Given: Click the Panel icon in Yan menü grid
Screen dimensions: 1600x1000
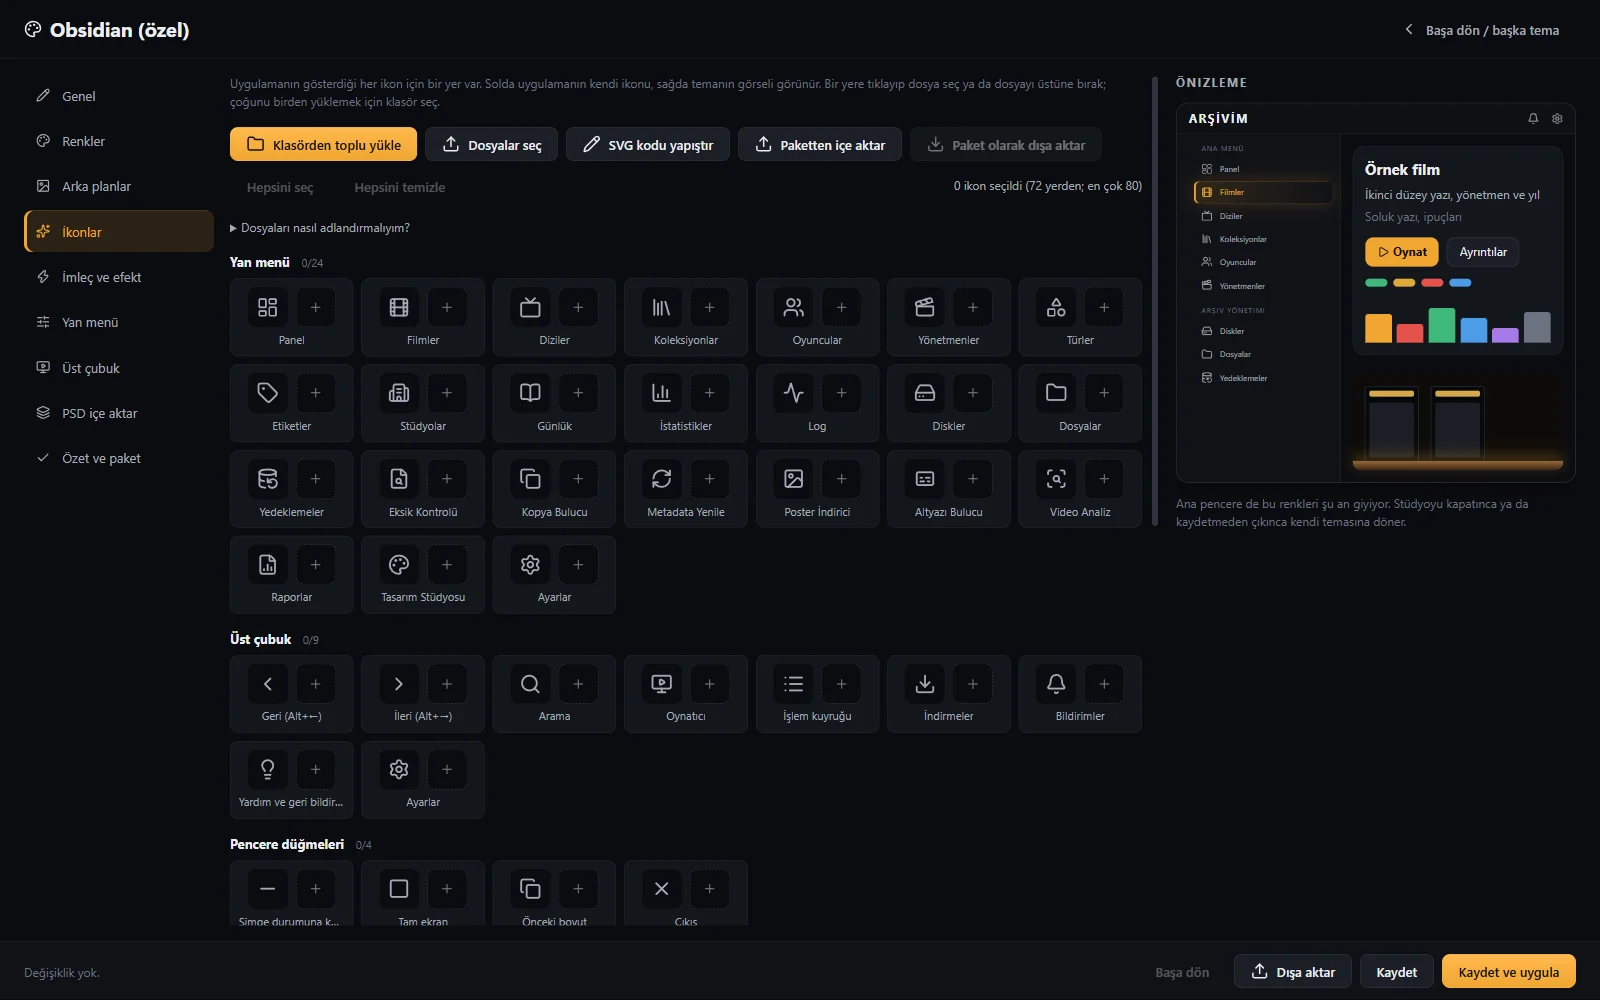Looking at the screenshot, I should [267, 307].
